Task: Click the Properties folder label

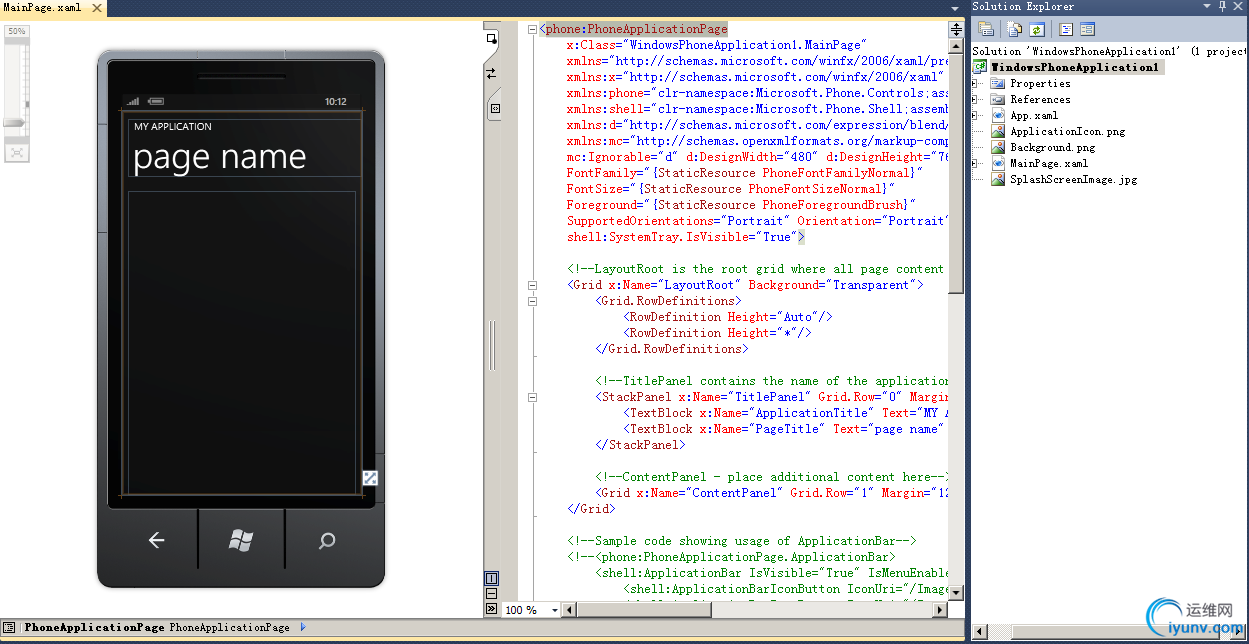Action: [1040, 84]
